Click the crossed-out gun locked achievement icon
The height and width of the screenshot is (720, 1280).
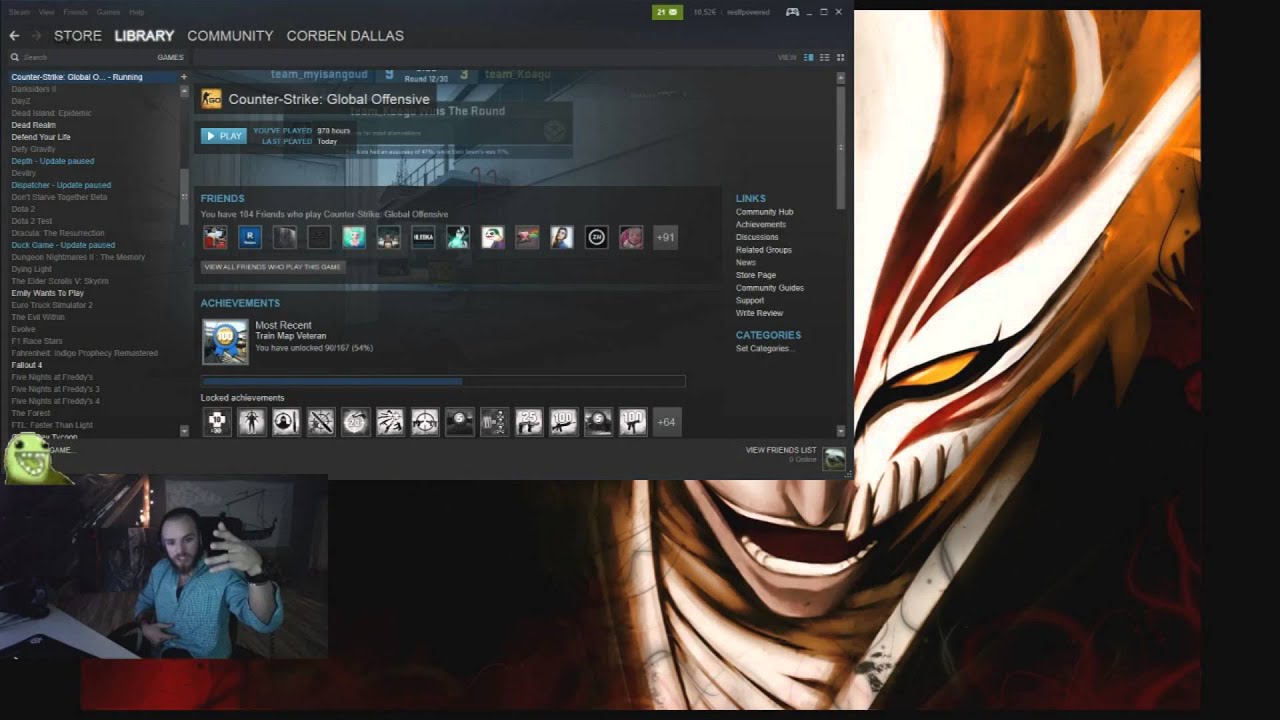coord(321,422)
